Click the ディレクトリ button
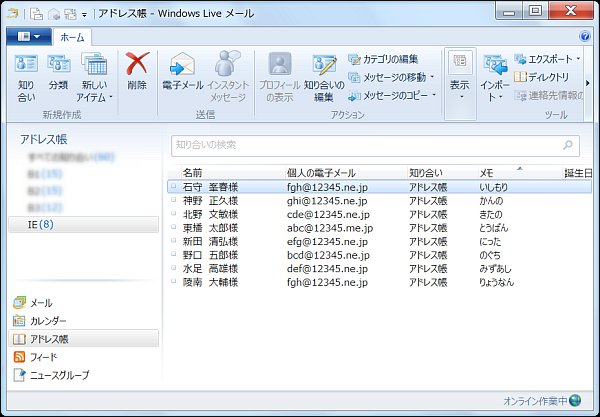 tap(541, 77)
